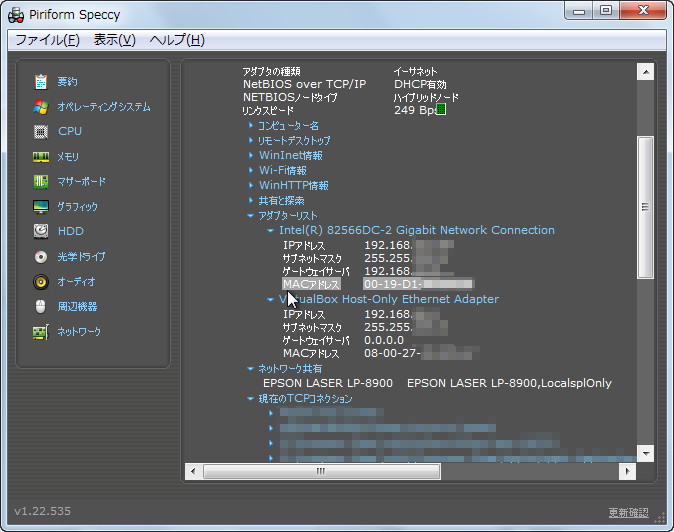674x532 pixels.
Task: Click the イーサネット adapter type value
Action: pos(415,71)
